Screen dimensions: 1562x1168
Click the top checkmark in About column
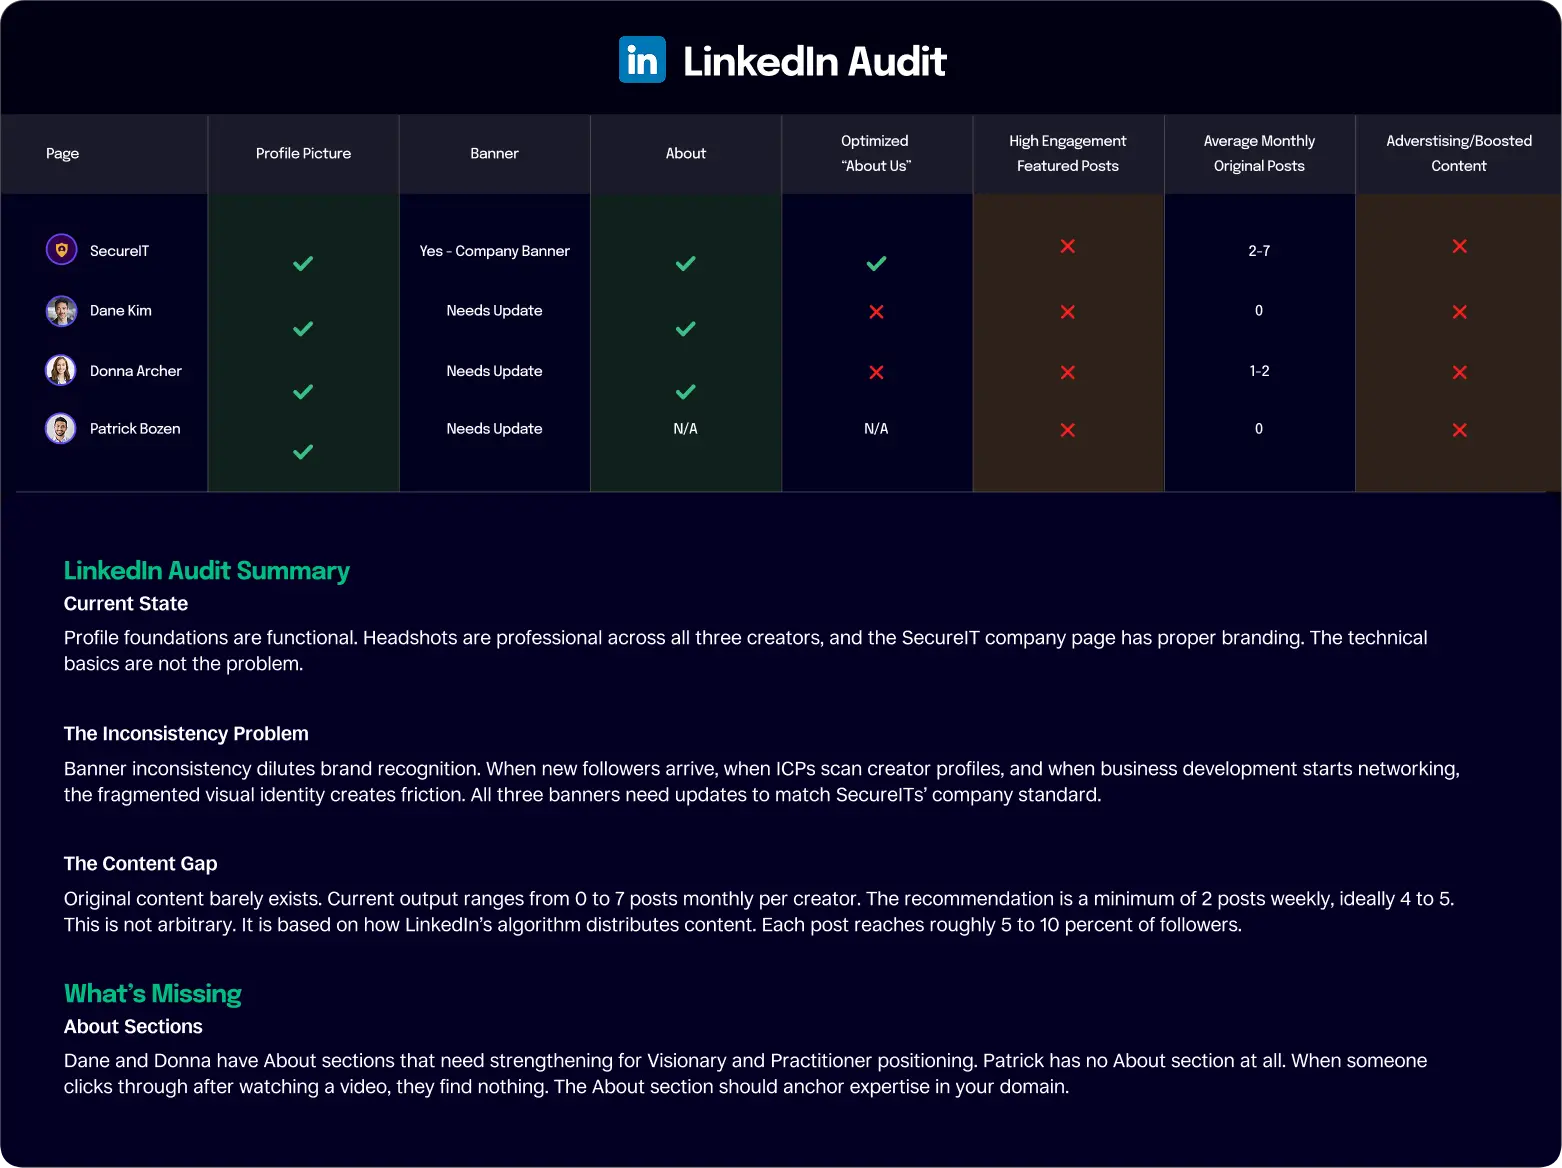(x=686, y=263)
